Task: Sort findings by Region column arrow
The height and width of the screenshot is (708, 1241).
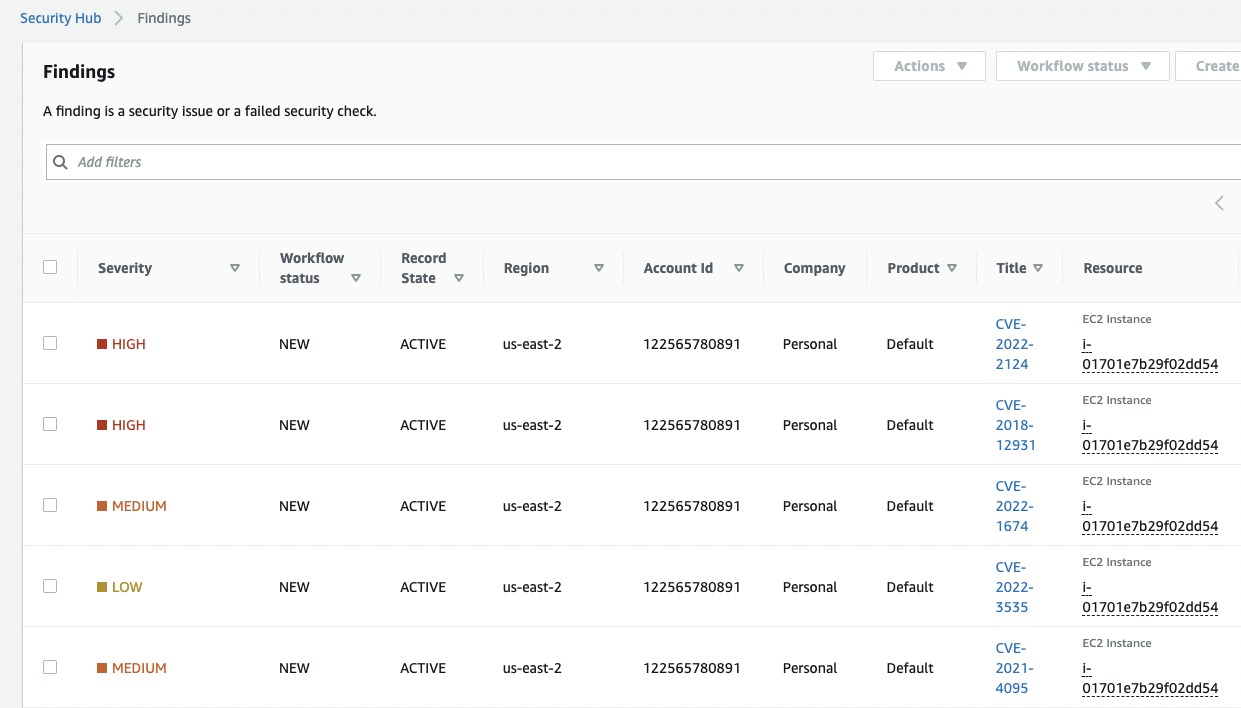Action: (599, 268)
